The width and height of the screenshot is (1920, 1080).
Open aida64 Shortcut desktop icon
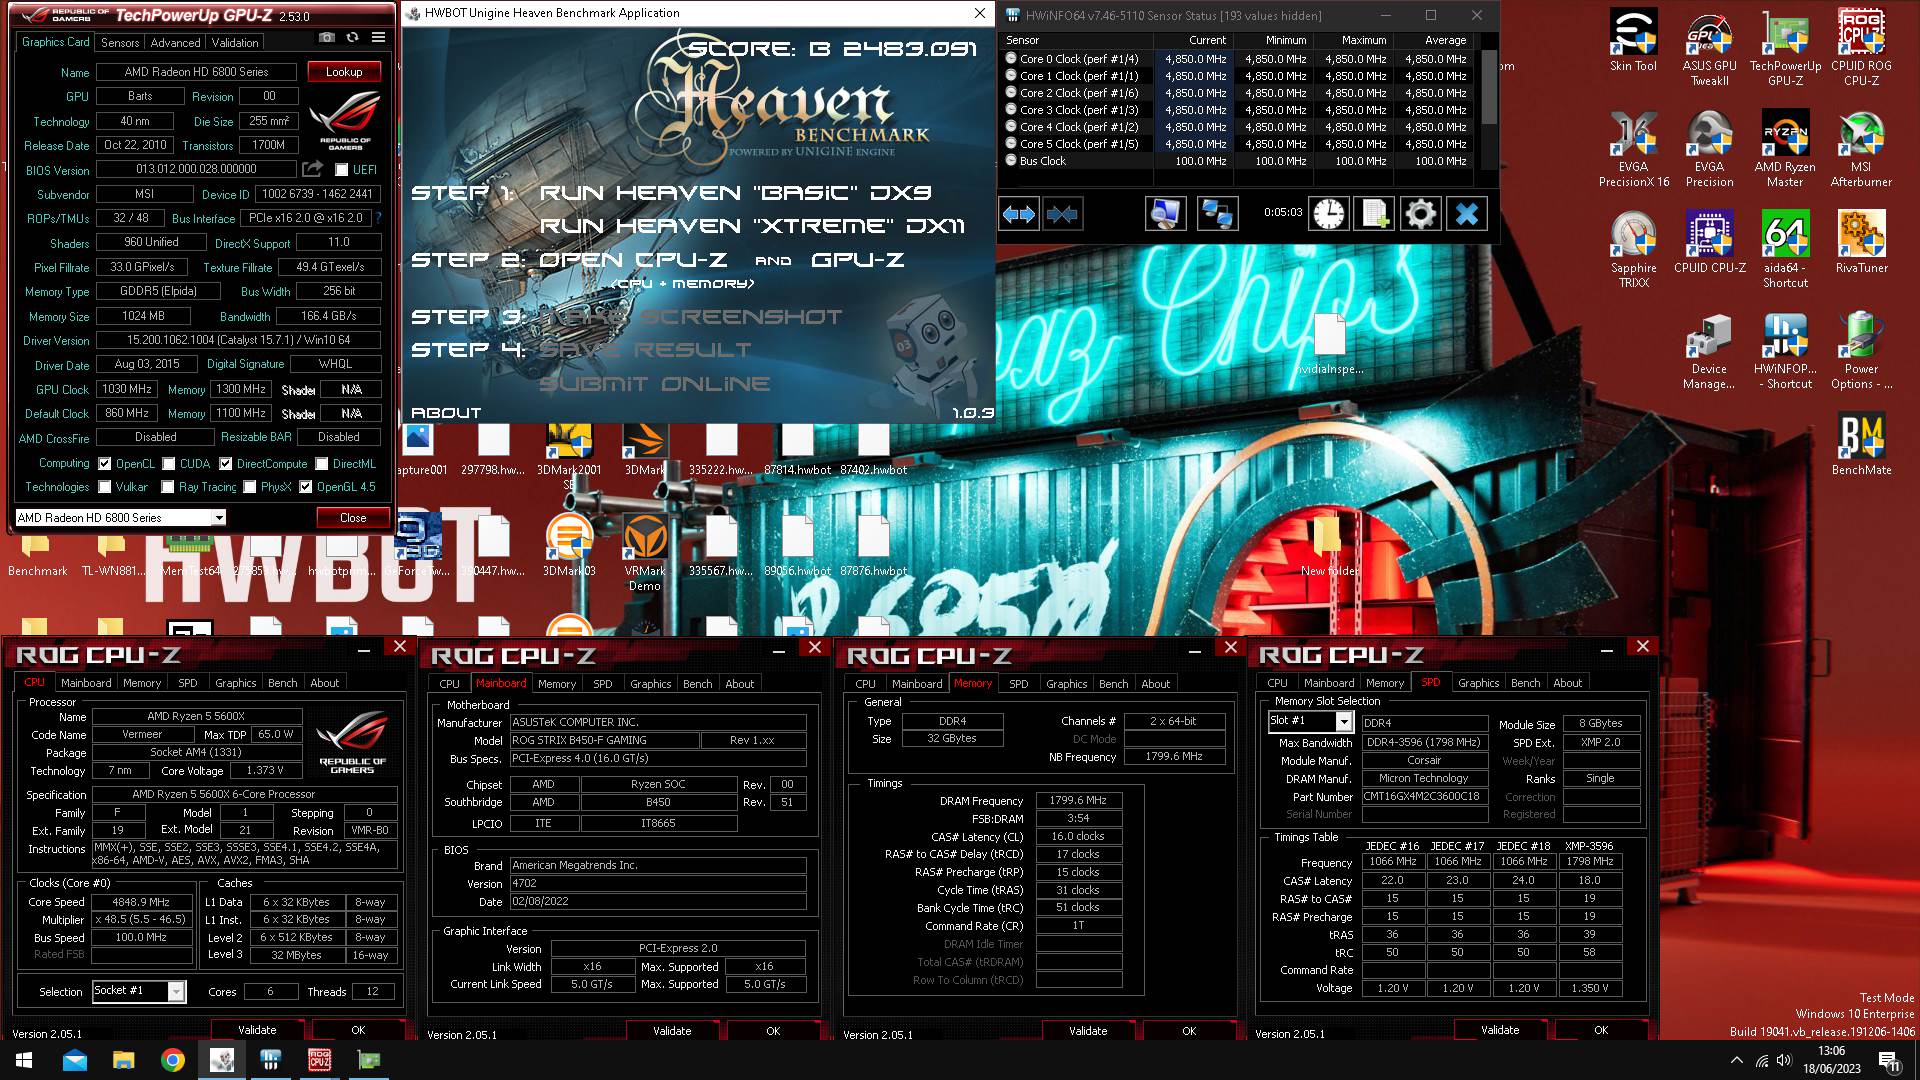[1785, 249]
